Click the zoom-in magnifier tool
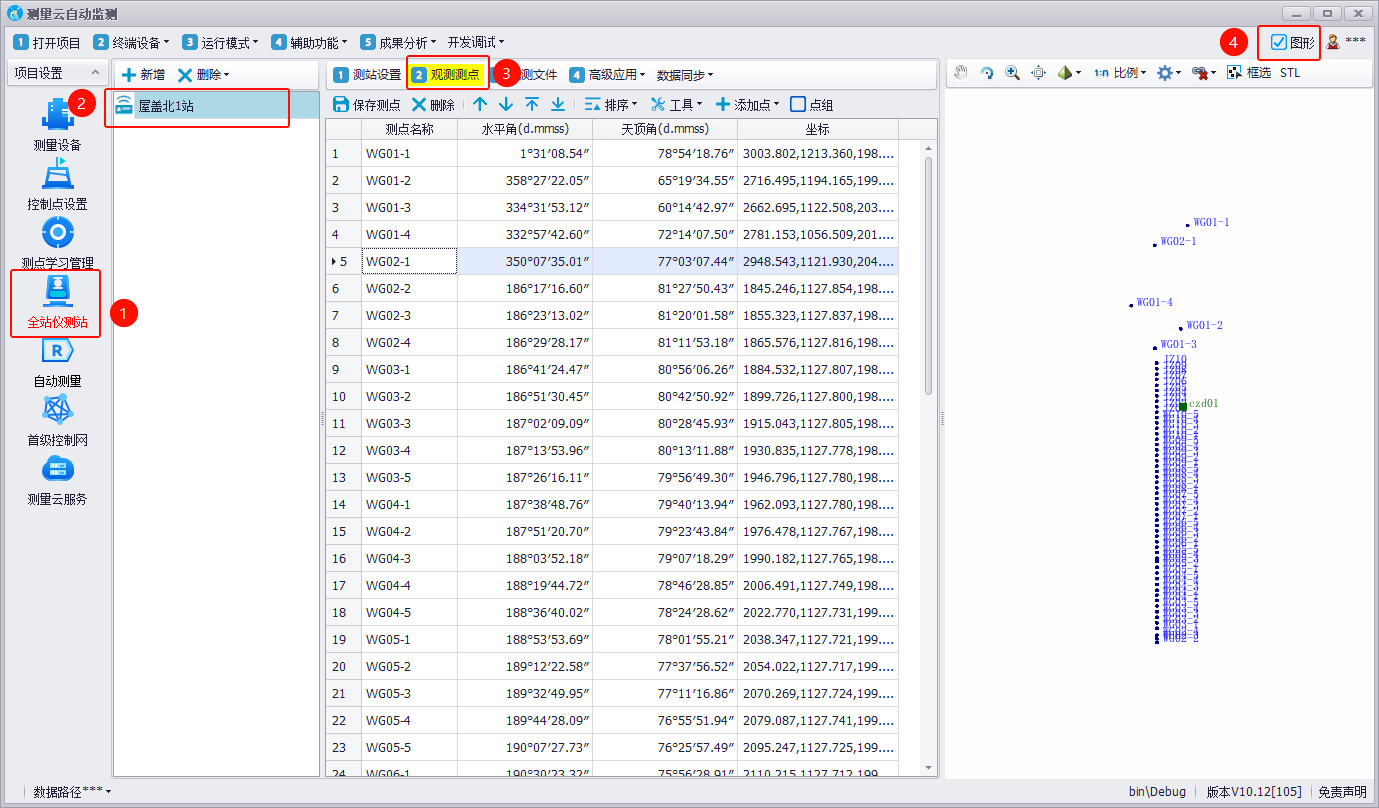 [x=1012, y=73]
